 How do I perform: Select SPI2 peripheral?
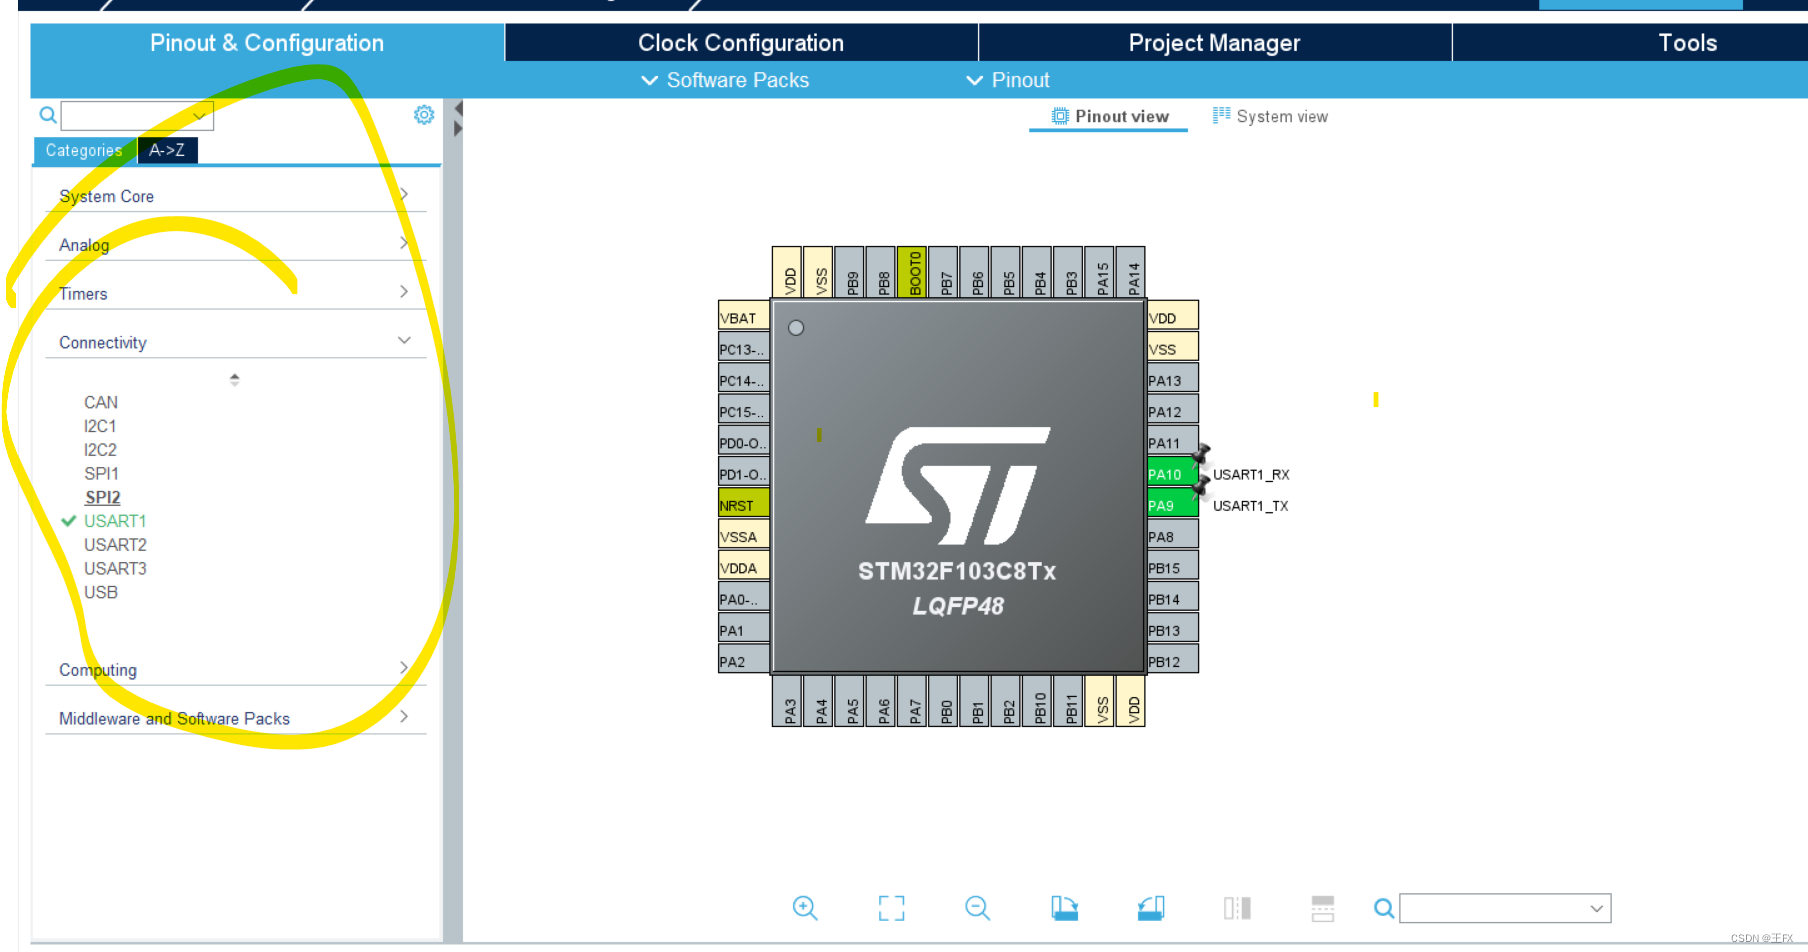pyautogui.click(x=102, y=497)
